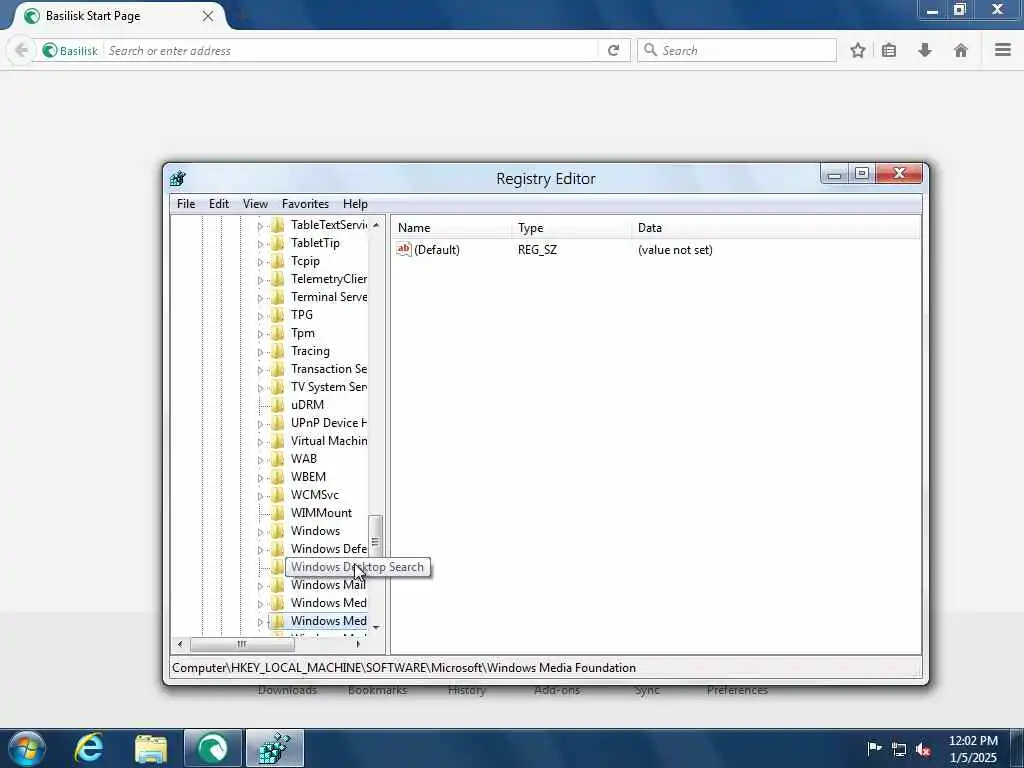Open the Favorites menu in Registry Editor
The height and width of the screenshot is (768, 1024).
305,204
